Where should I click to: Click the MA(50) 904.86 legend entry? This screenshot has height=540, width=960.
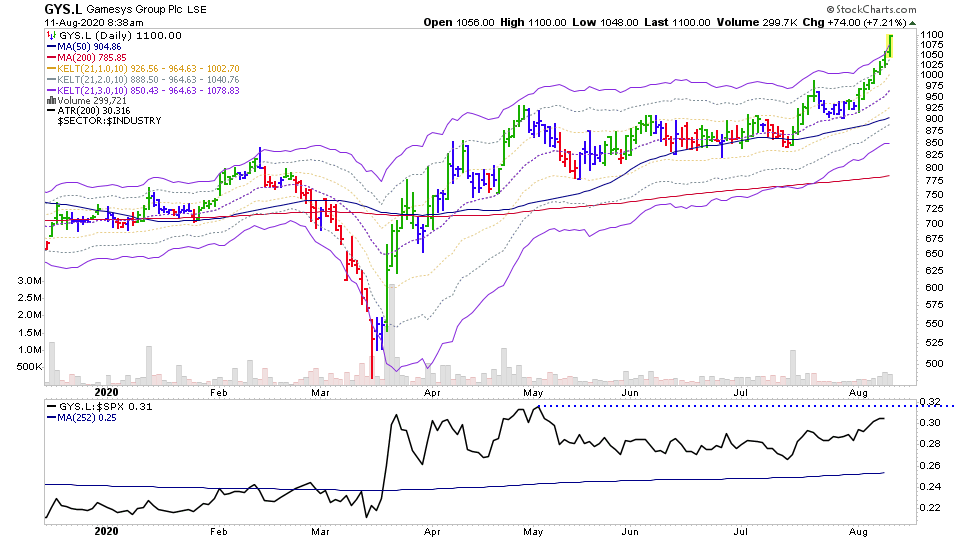click(89, 47)
